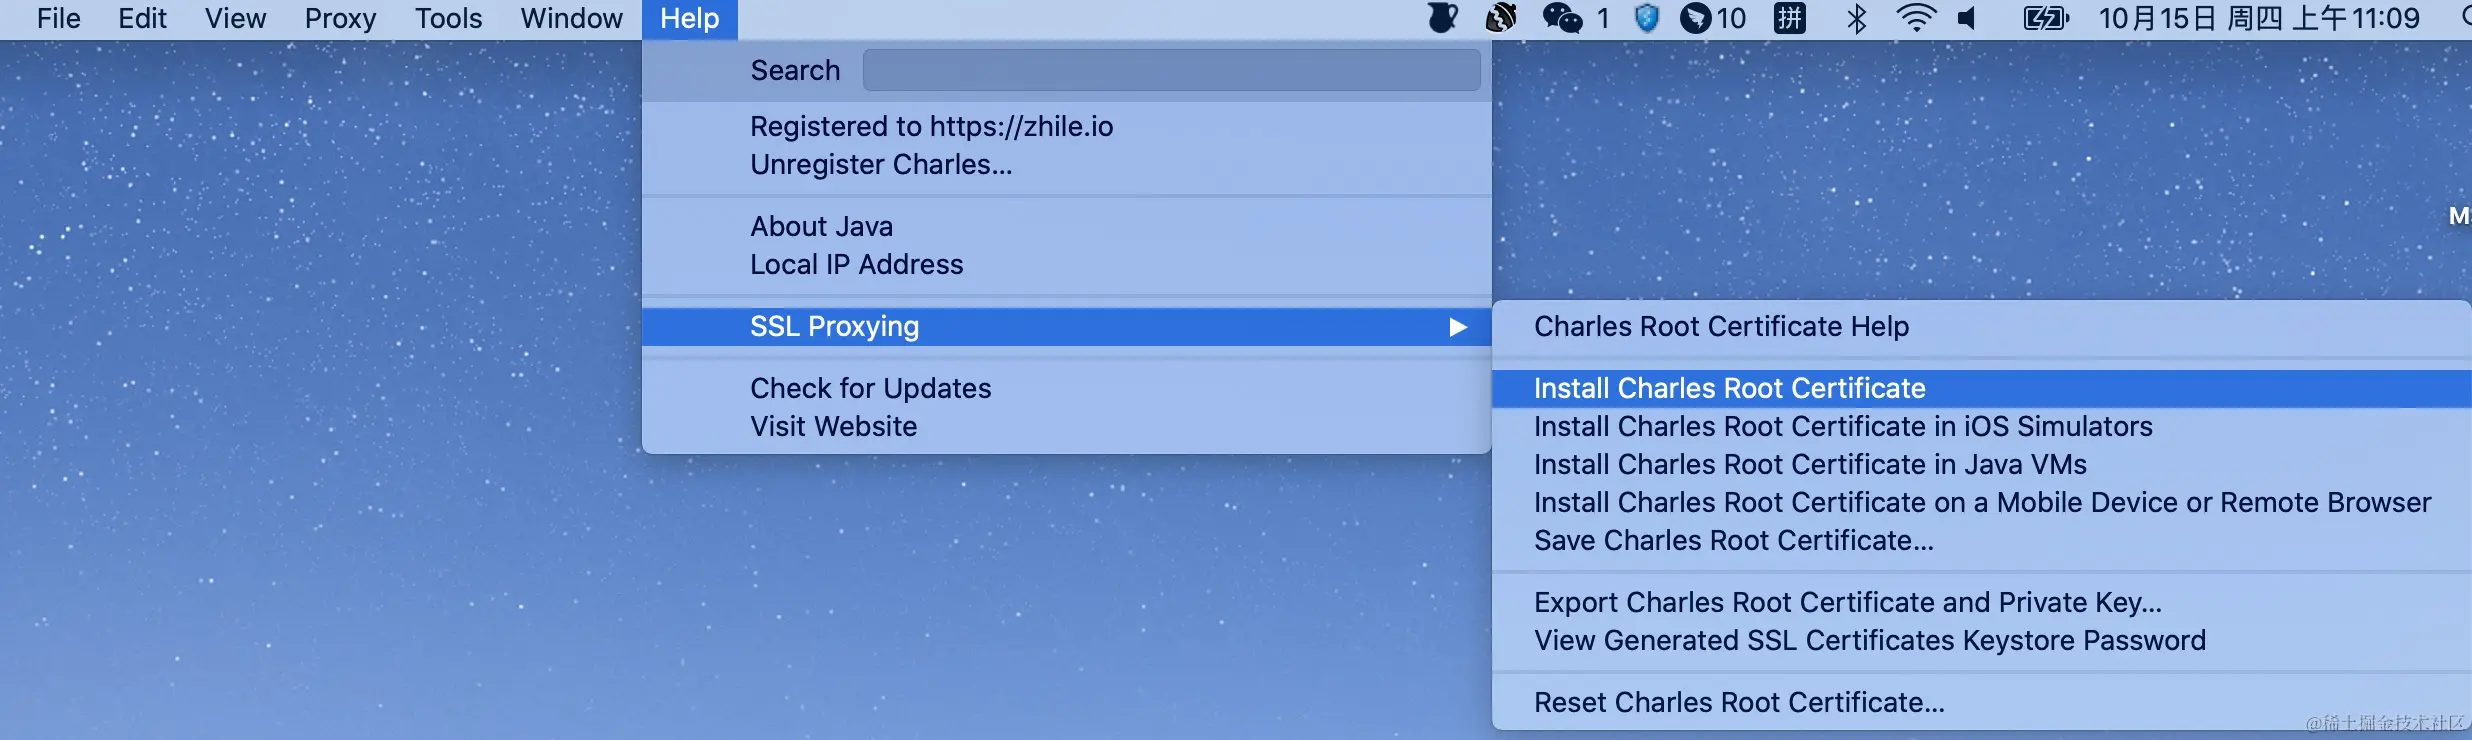Select the SSL Proxying menu item
Viewport: 2472px width, 740px height.
pyautogui.click(x=1066, y=326)
